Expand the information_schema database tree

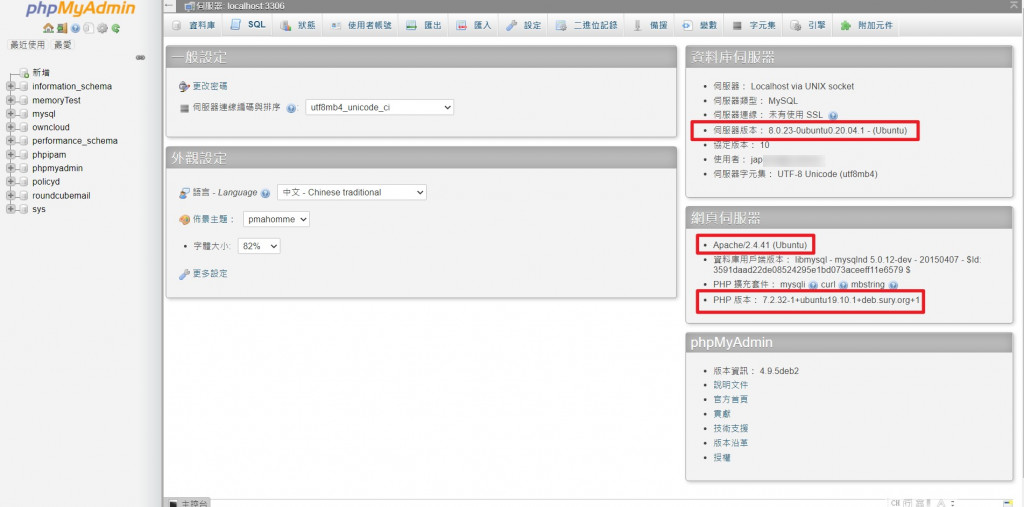pyautogui.click(x=10, y=86)
